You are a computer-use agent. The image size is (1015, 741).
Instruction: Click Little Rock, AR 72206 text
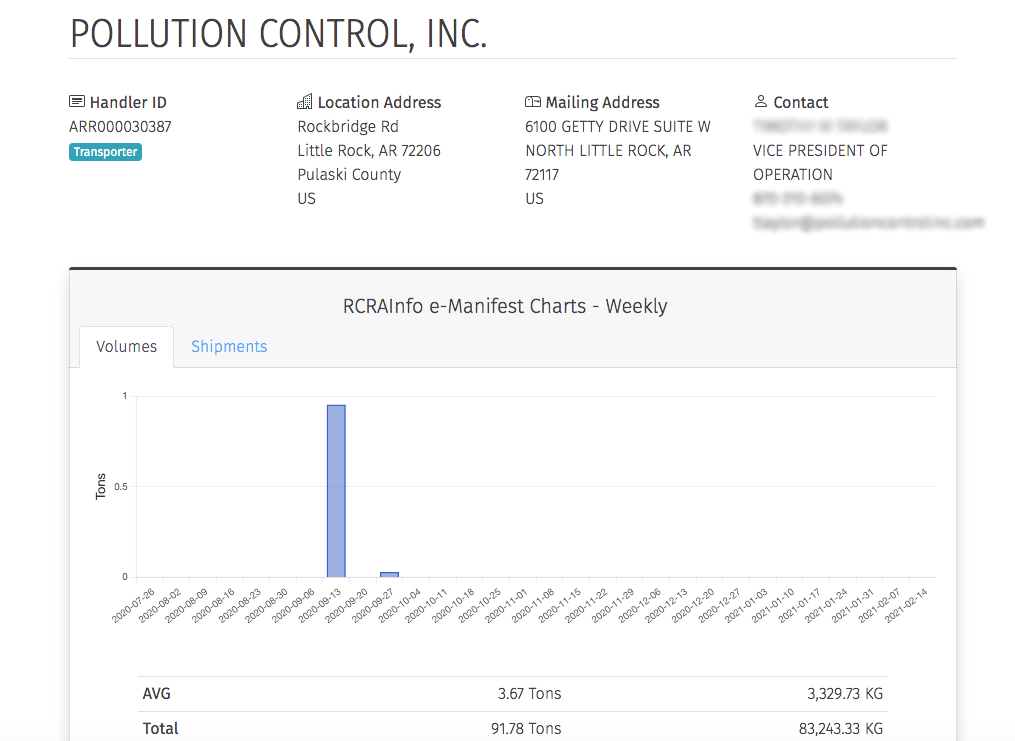coord(369,151)
